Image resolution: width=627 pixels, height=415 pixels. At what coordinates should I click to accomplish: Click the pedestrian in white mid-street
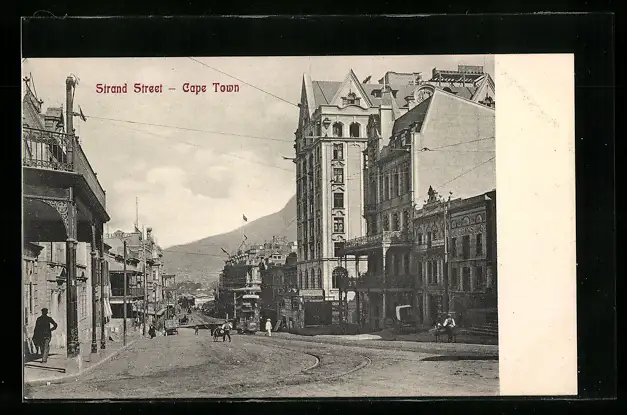268,327
